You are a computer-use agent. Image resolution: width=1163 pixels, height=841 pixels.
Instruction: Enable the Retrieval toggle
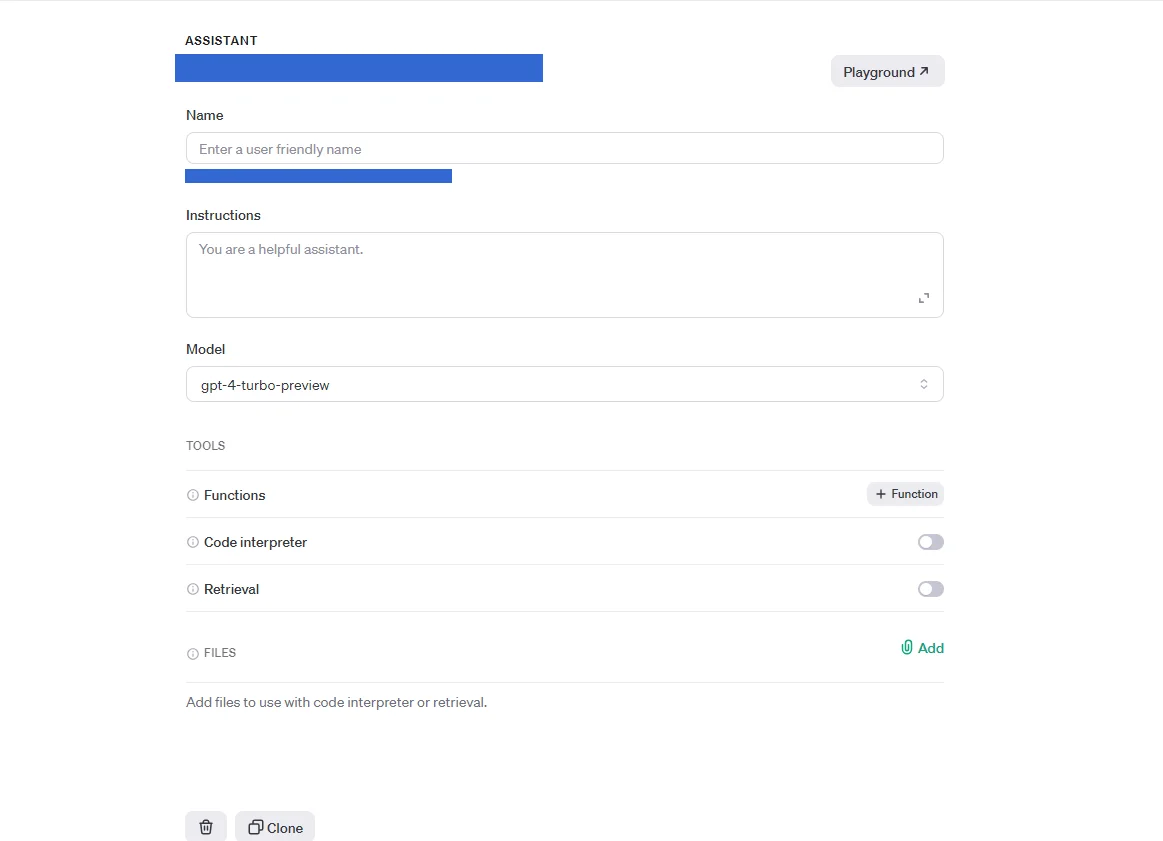tap(930, 589)
